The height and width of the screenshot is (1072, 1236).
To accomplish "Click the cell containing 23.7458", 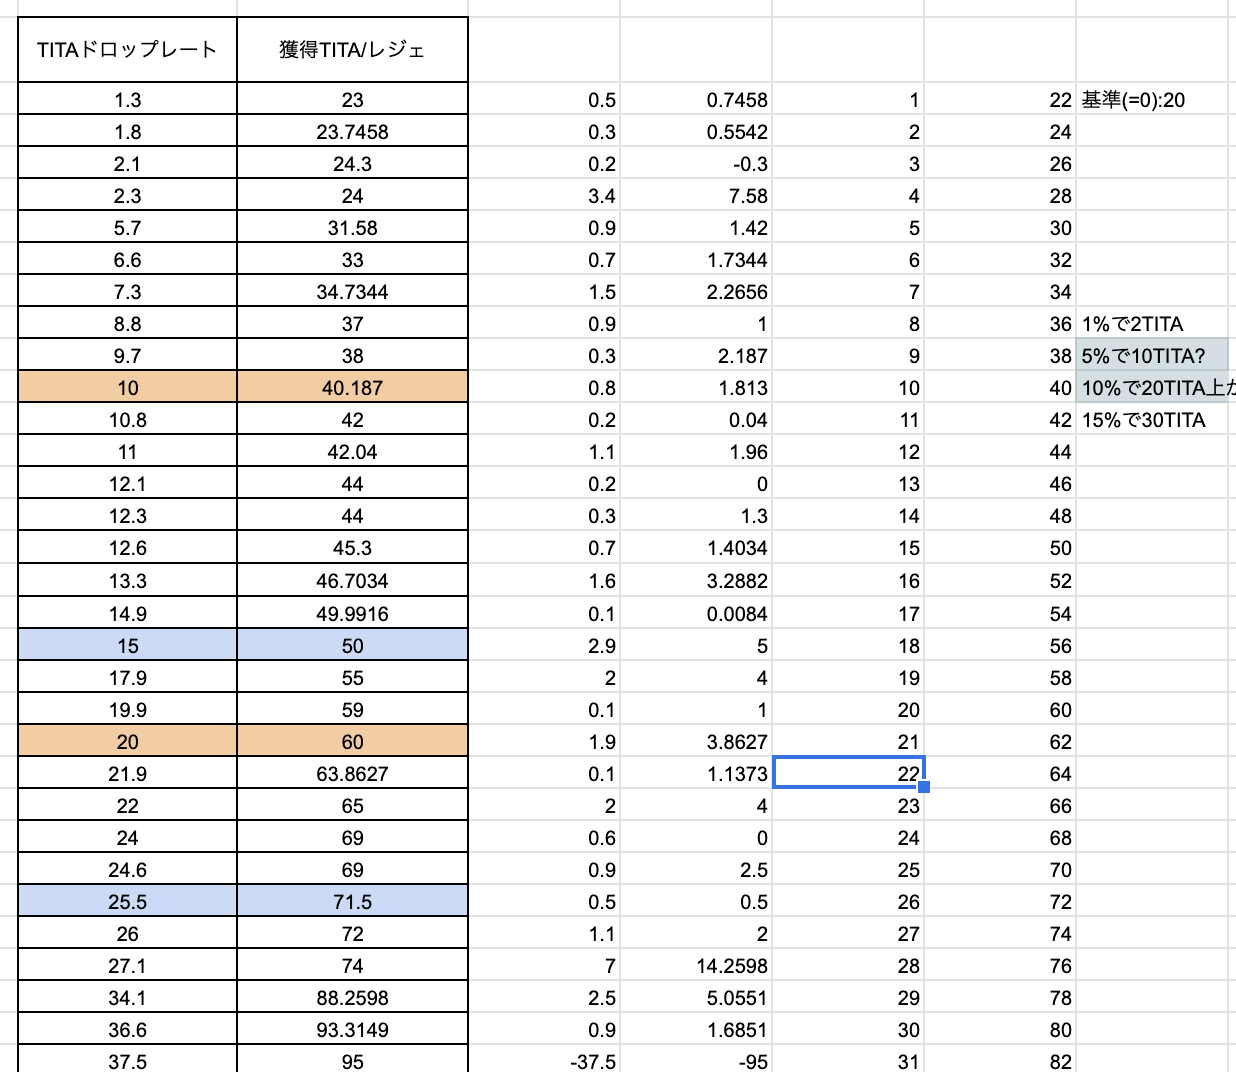I will tap(353, 131).
